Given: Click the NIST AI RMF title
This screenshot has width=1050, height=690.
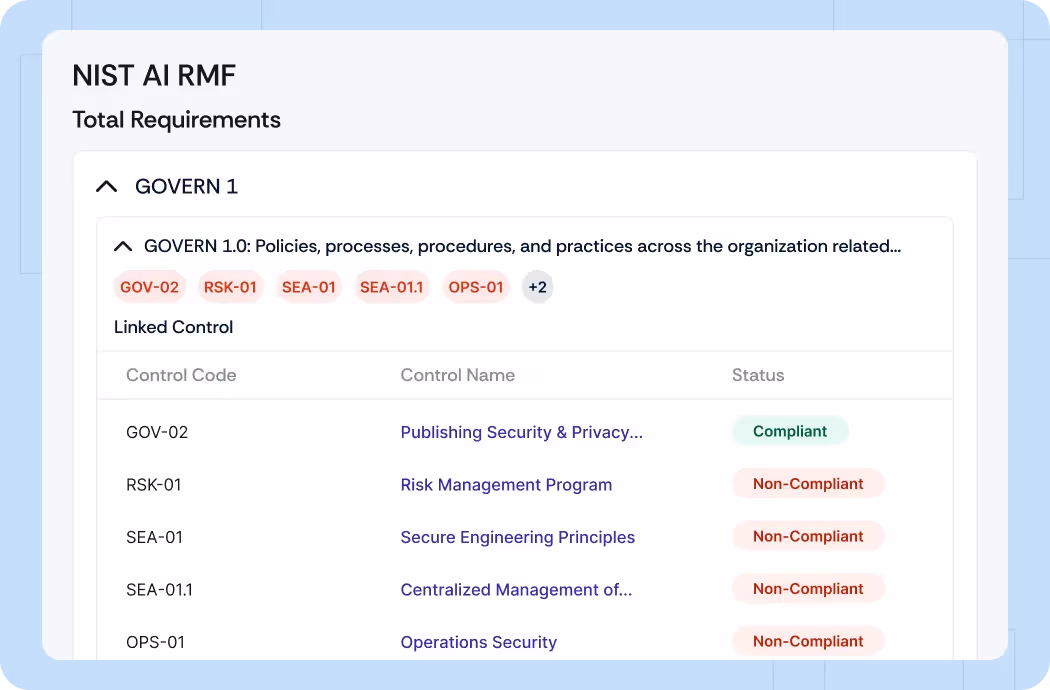Looking at the screenshot, I should [x=154, y=76].
